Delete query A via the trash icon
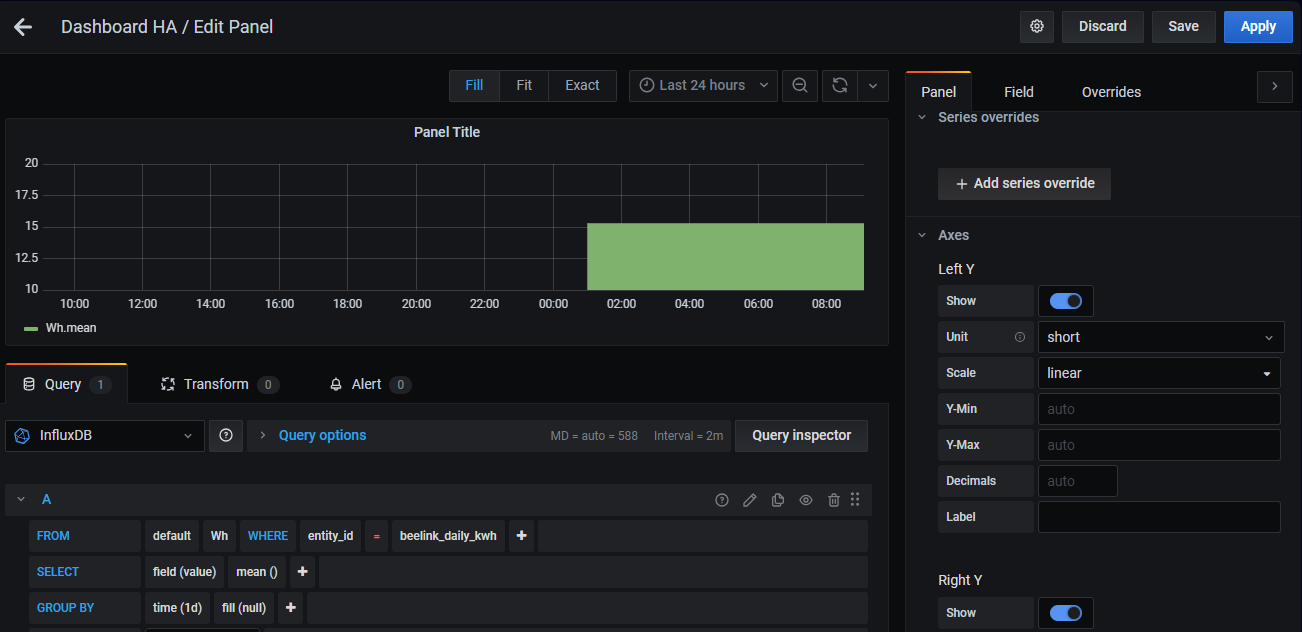Screen dimensions: 1302x632 pyautogui.click(x=834, y=499)
